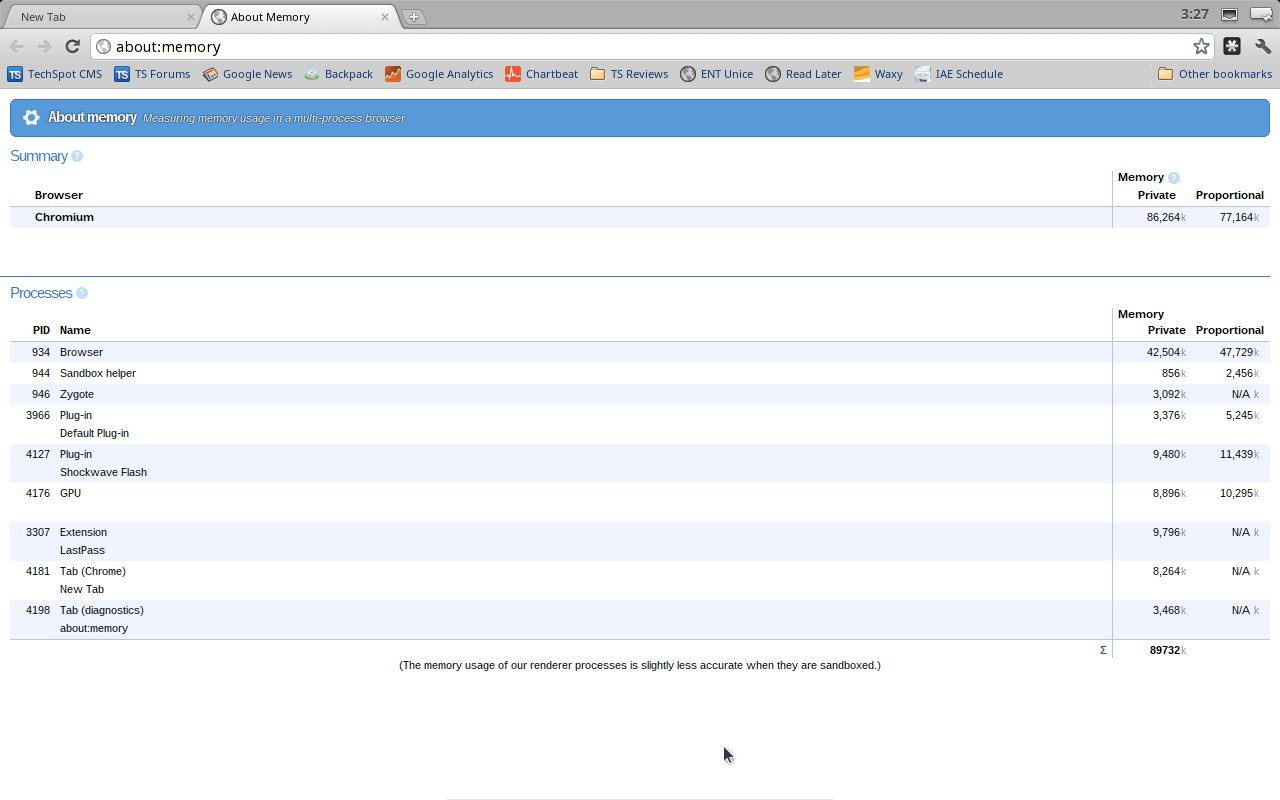Screen dimensions: 1280x800
Task: Expand the Other bookmarks folder
Action: pyautogui.click(x=1214, y=74)
